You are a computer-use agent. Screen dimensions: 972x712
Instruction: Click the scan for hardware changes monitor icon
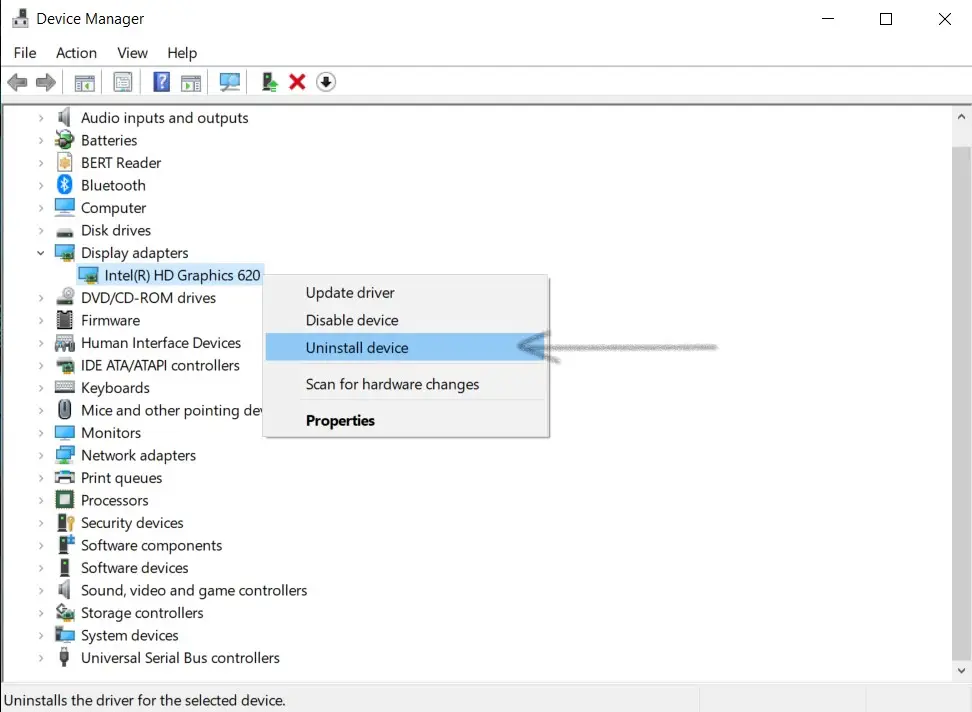230,82
